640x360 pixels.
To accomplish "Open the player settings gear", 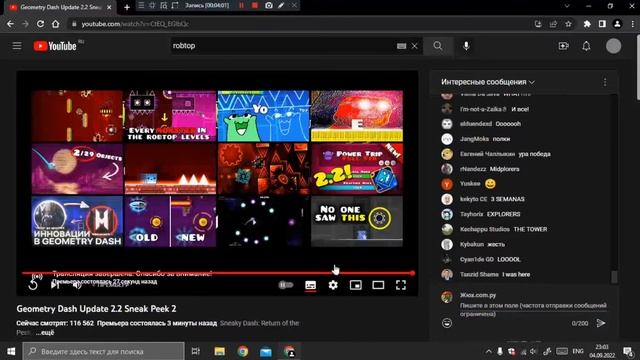I will (x=333, y=285).
